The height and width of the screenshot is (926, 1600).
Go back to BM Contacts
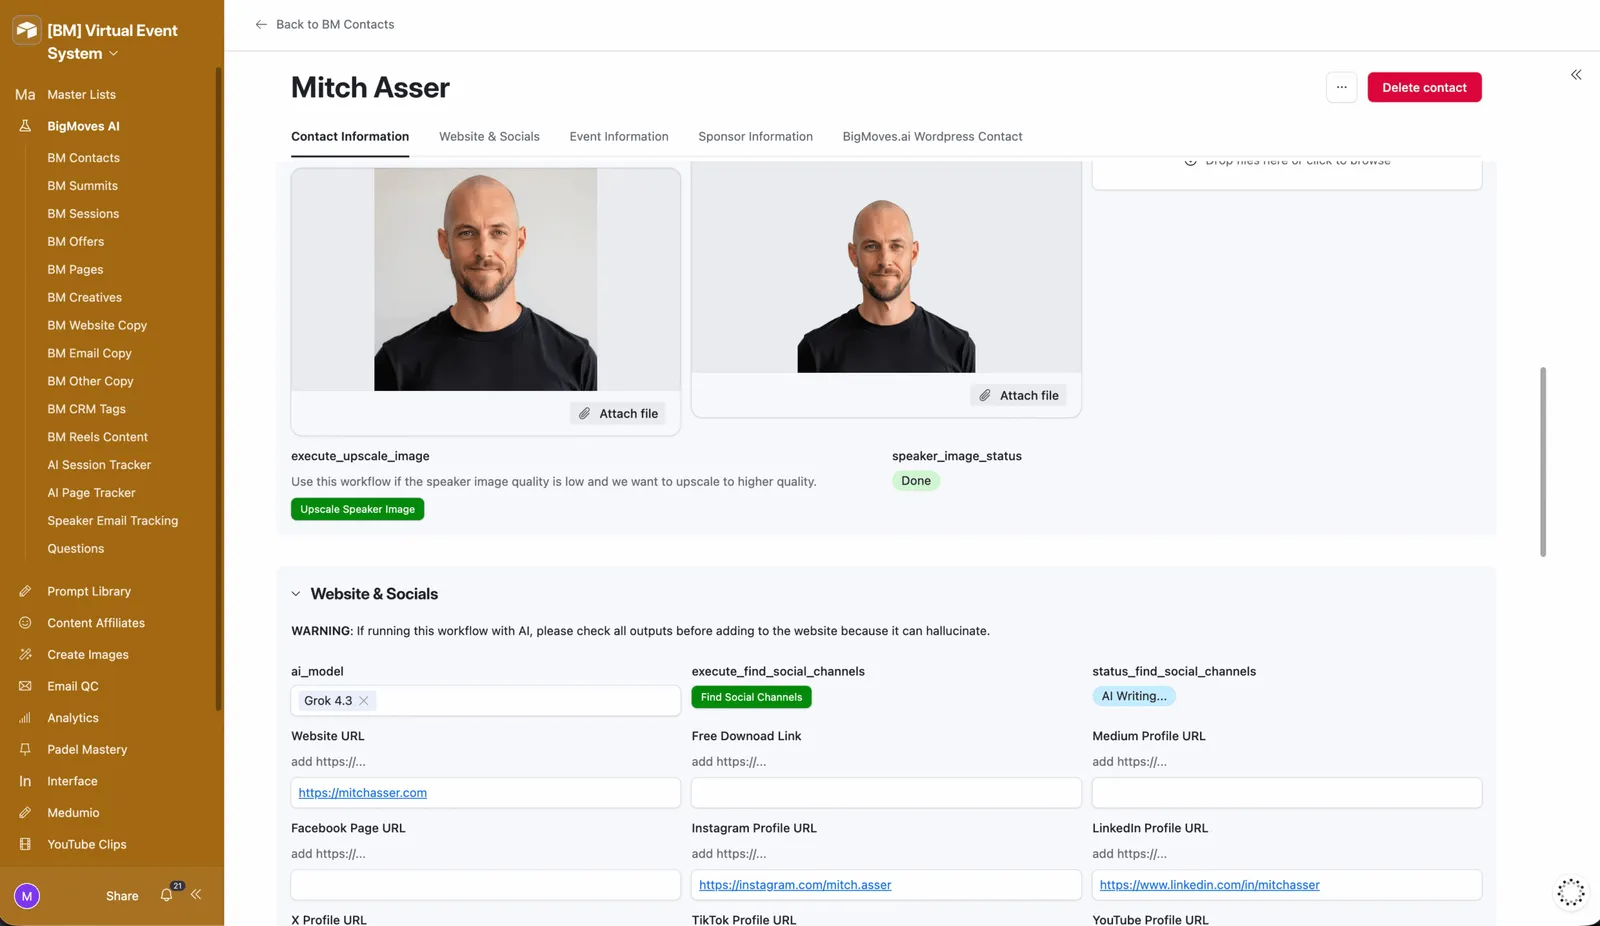324,24
